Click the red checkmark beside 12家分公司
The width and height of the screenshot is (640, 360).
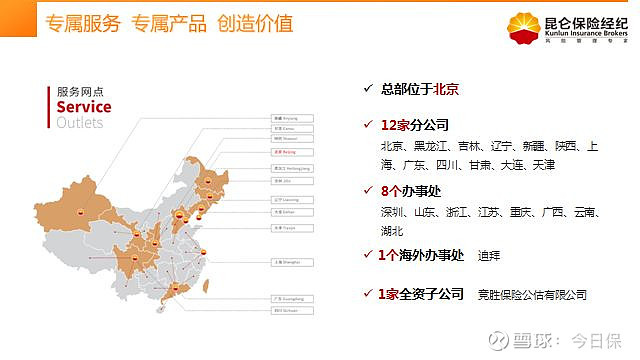coord(368,124)
